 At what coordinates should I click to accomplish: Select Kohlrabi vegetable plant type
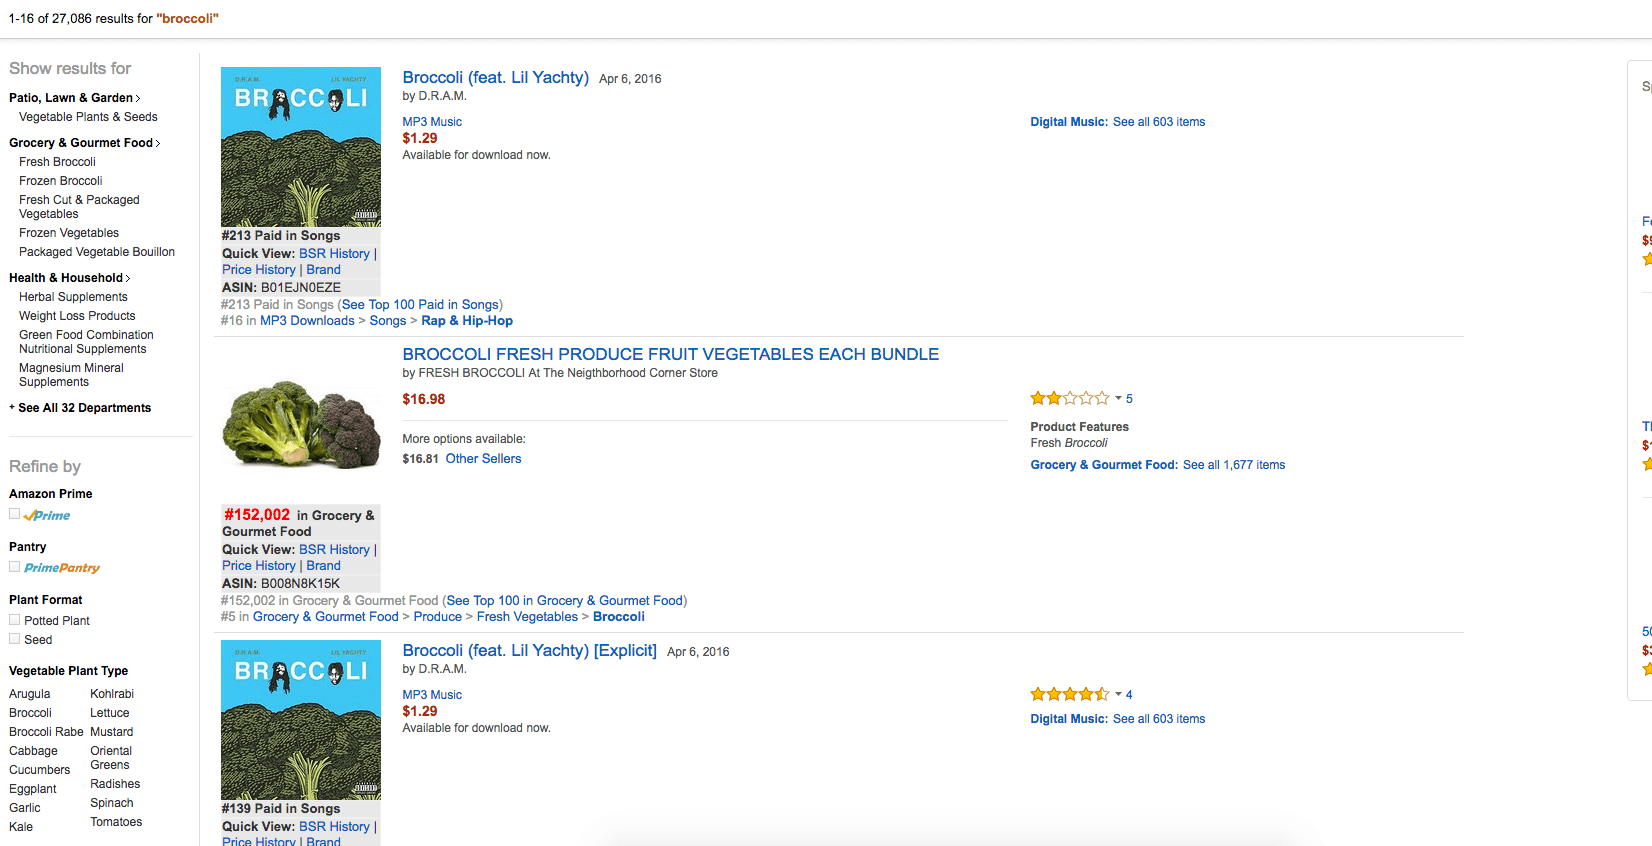(x=112, y=694)
